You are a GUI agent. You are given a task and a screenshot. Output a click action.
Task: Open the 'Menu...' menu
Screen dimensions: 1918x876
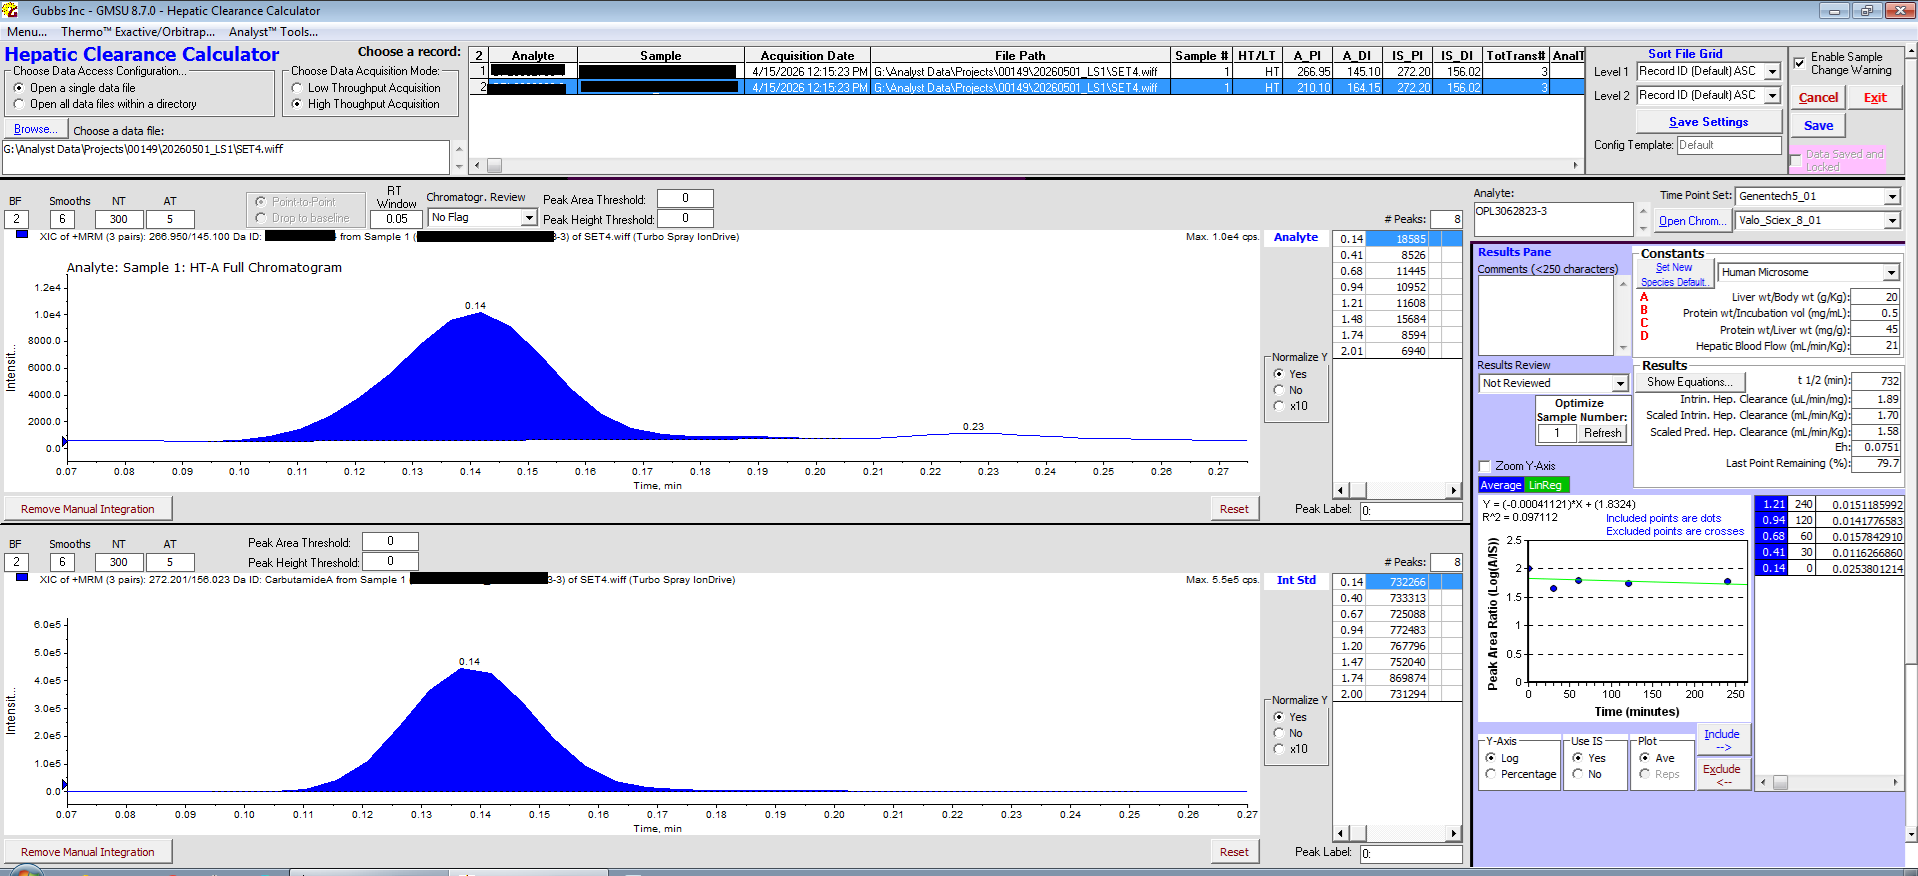pos(27,32)
